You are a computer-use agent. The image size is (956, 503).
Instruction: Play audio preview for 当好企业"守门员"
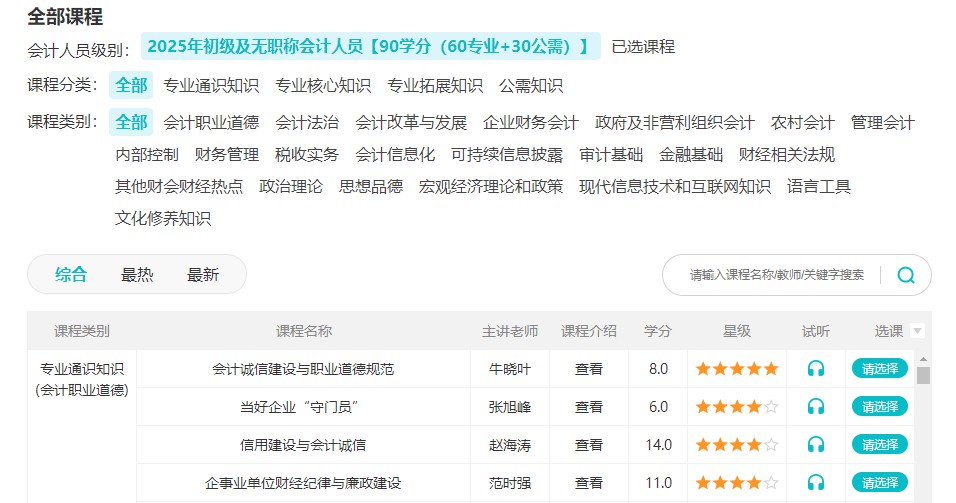[816, 407]
